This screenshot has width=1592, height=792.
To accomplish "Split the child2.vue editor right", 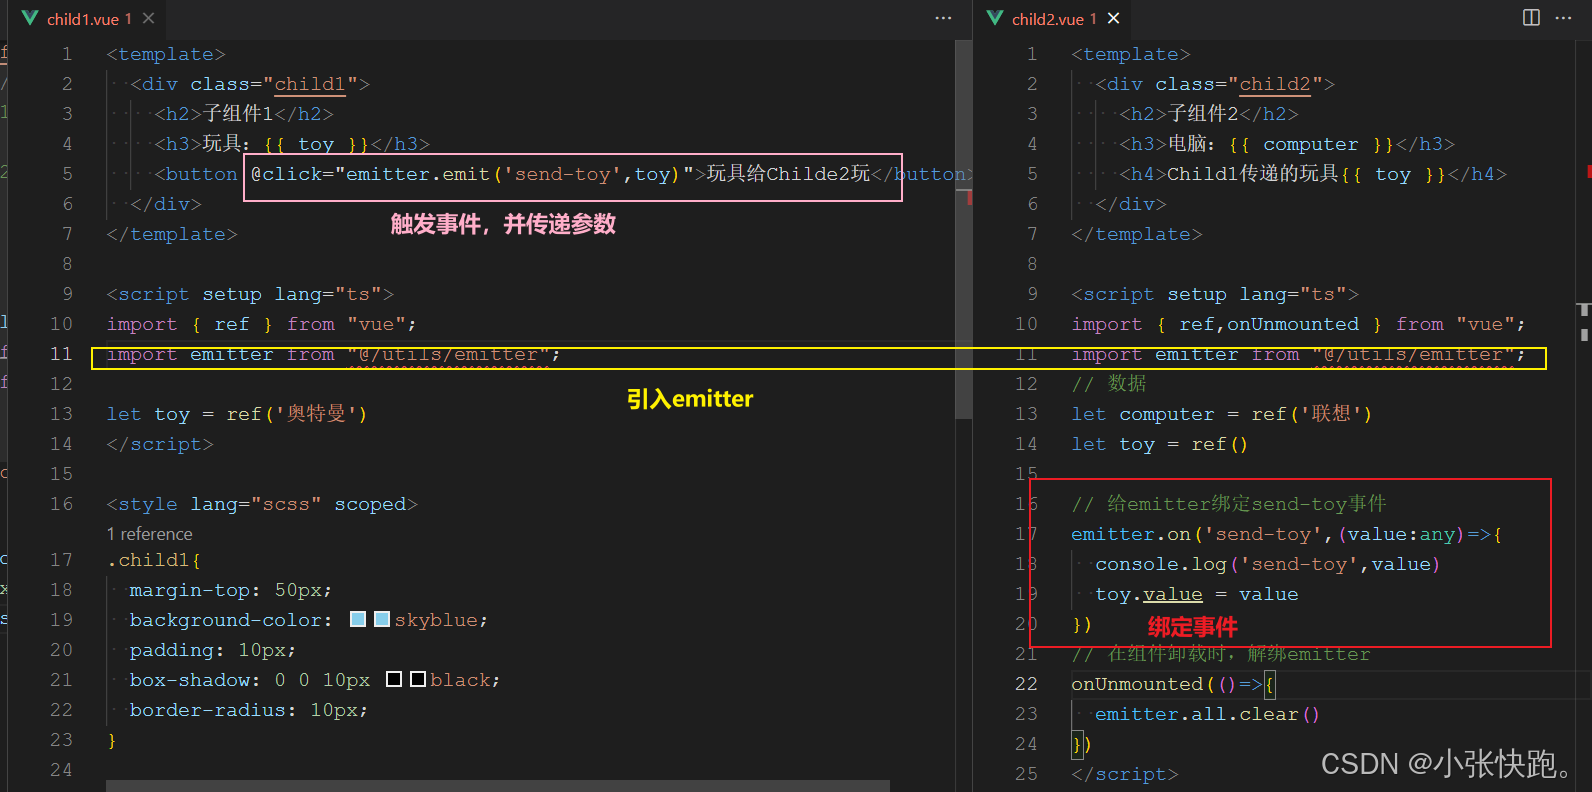I will click(1531, 18).
